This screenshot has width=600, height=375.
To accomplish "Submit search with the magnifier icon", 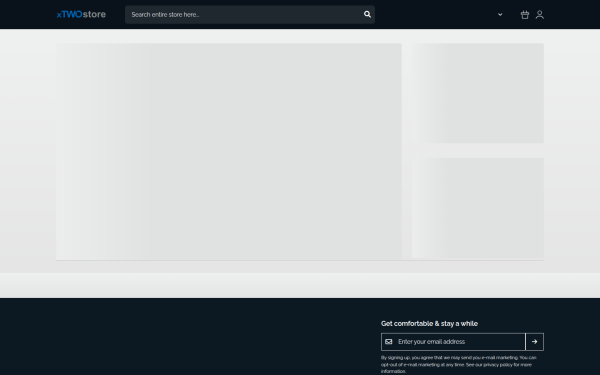I will pyautogui.click(x=367, y=15).
